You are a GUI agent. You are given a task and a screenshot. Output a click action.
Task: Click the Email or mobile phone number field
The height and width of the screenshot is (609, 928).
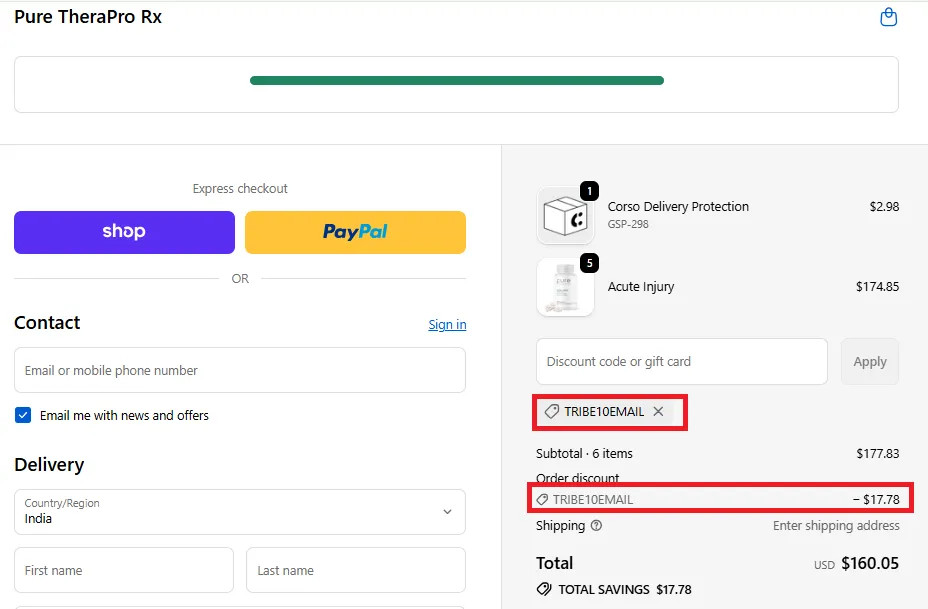[240, 370]
